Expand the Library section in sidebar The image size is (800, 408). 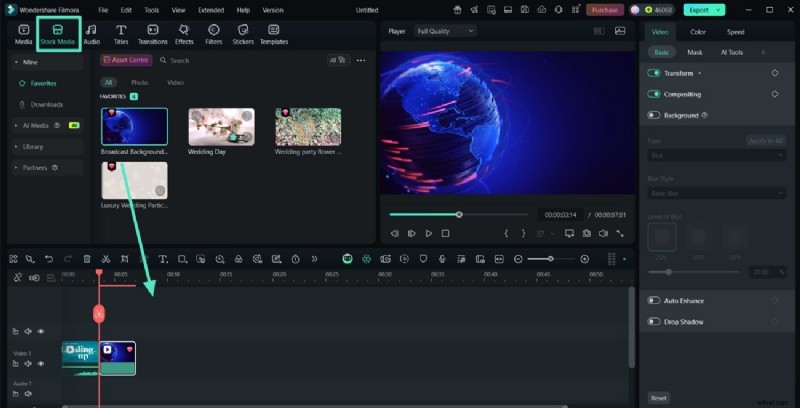[x=33, y=146]
